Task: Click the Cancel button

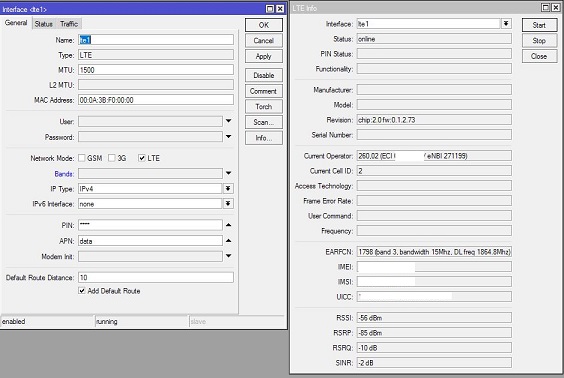Action: 264,41
